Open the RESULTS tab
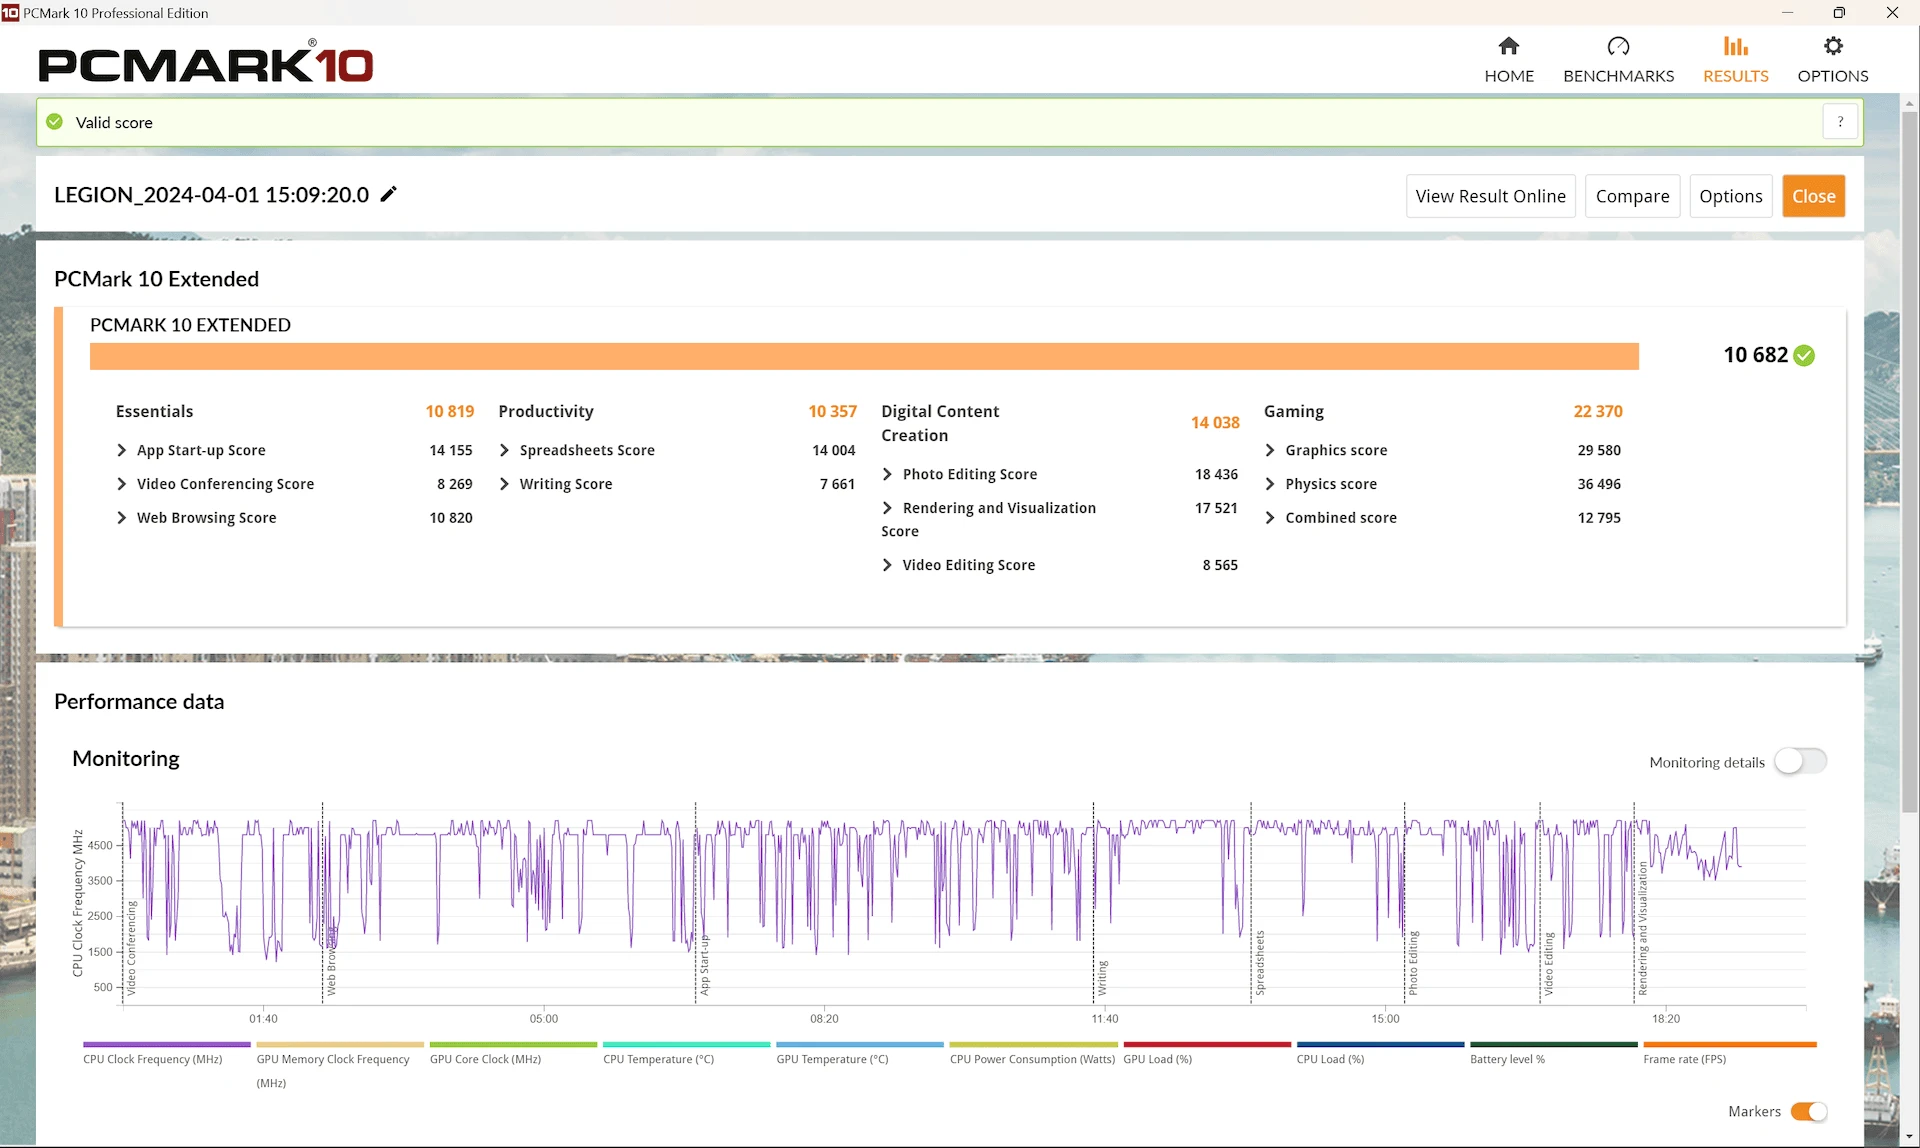Viewport: 1920px width, 1148px height. (x=1735, y=60)
